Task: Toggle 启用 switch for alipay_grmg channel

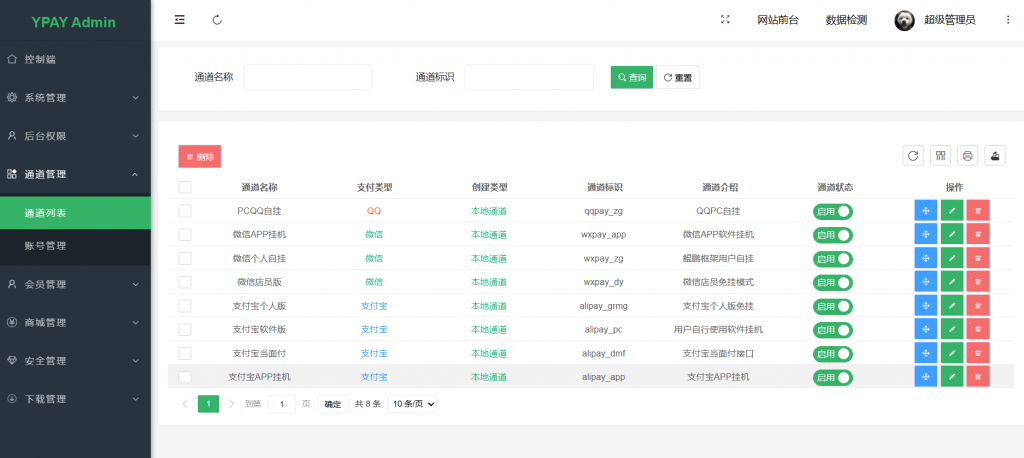Action: pyautogui.click(x=833, y=306)
